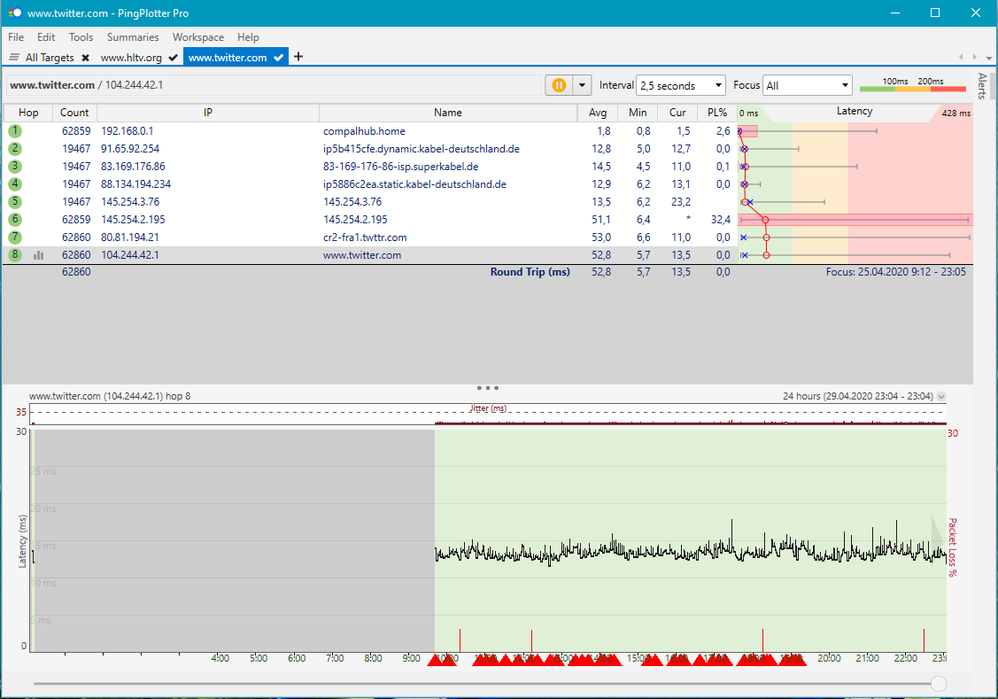Expand the 24 hours timeline range chevron

pyautogui.click(x=940, y=397)
